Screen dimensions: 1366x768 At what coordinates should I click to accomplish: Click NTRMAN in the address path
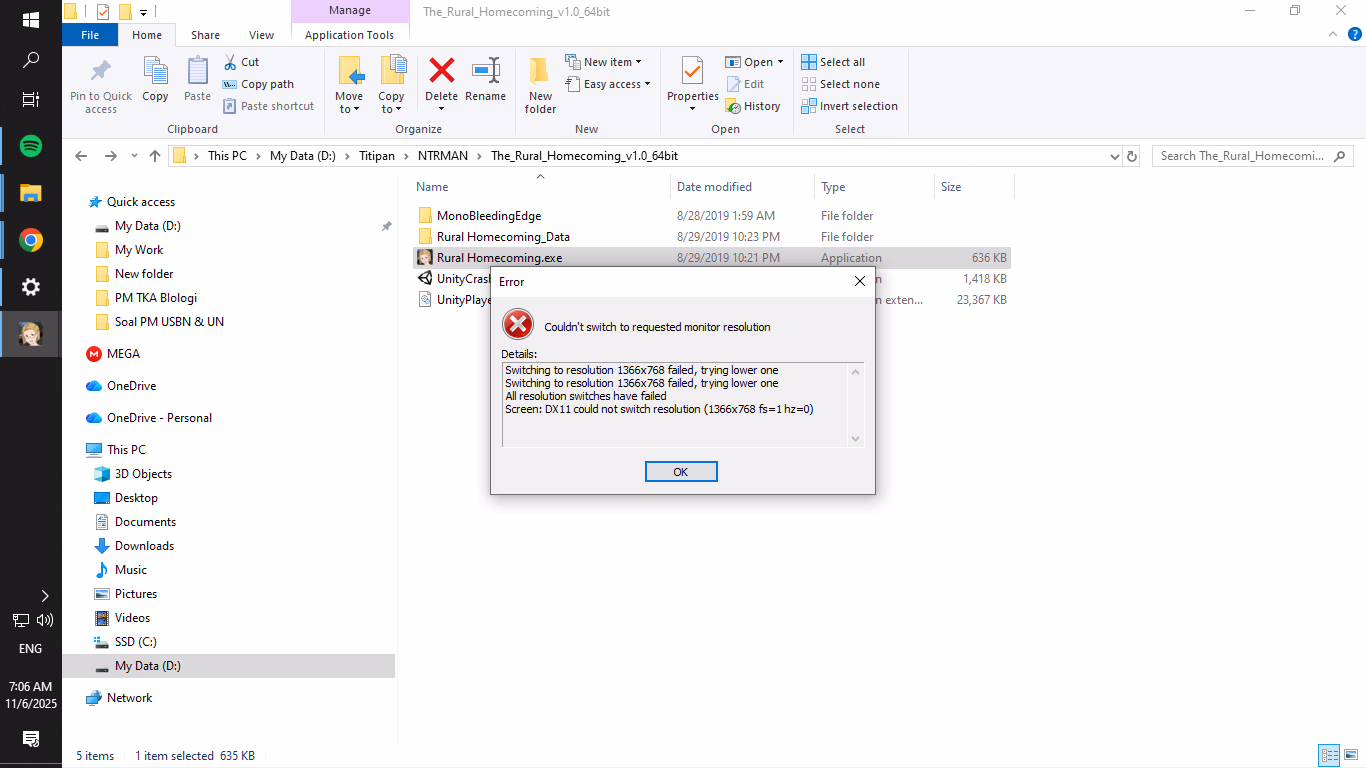[441, 156]
